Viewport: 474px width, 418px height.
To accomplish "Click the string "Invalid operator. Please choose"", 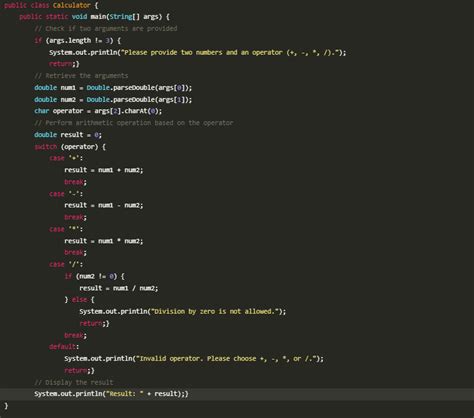I will (x=197, y=359).
